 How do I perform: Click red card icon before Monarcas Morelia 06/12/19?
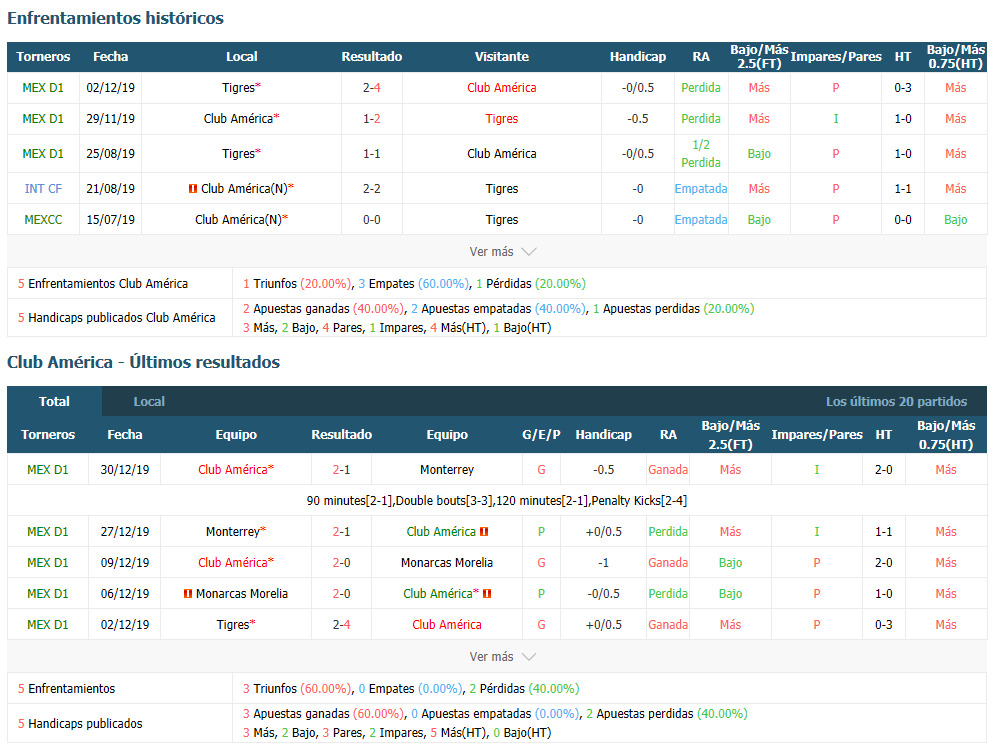pos(188,594)
